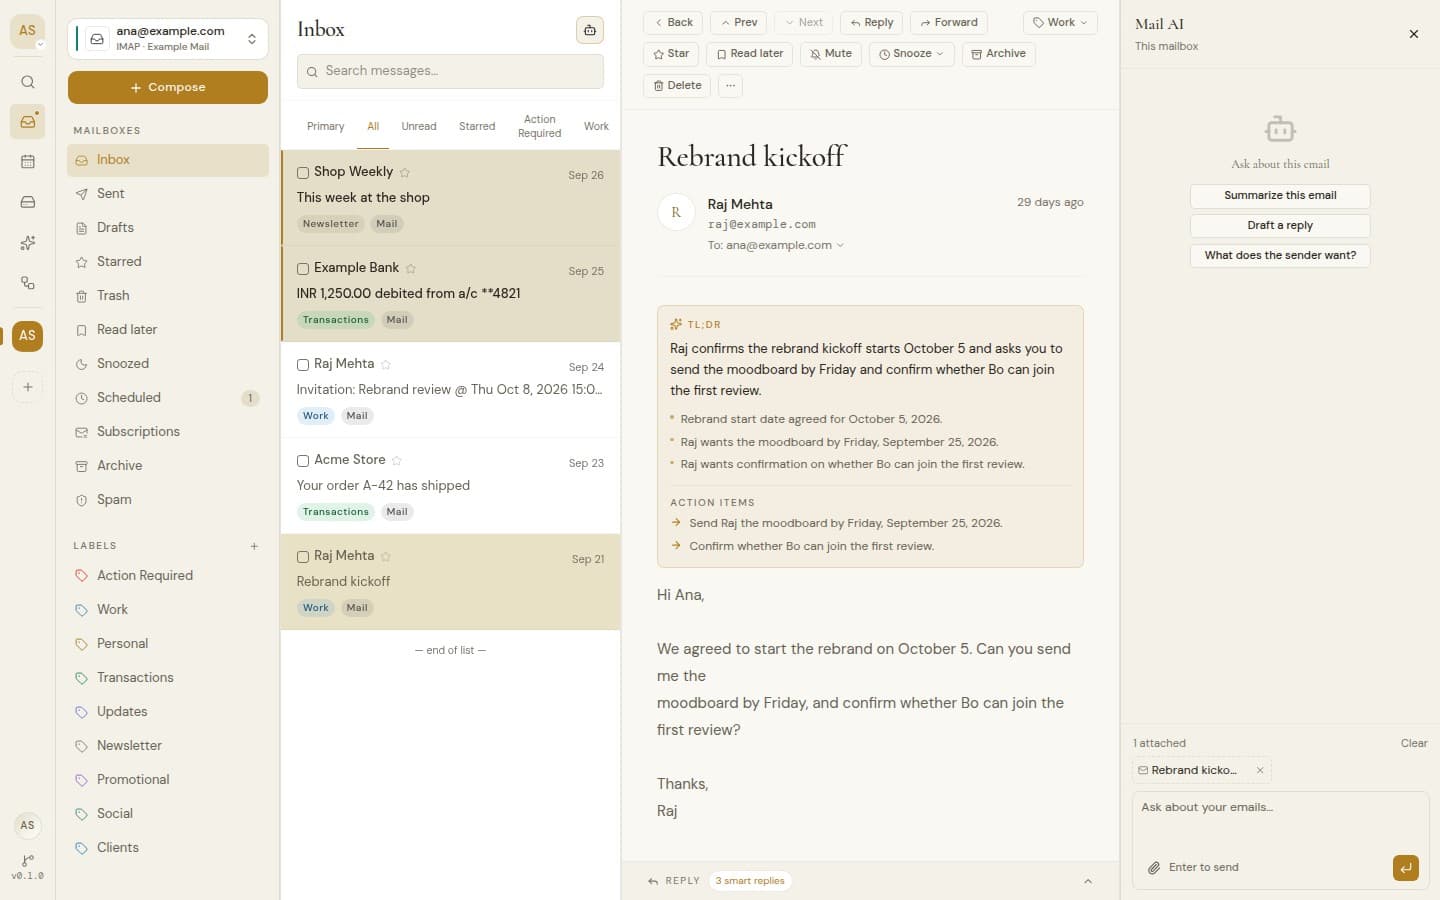Show 3 smart replies
This screenshot has height=900, width=1440.
coord(750,881)
